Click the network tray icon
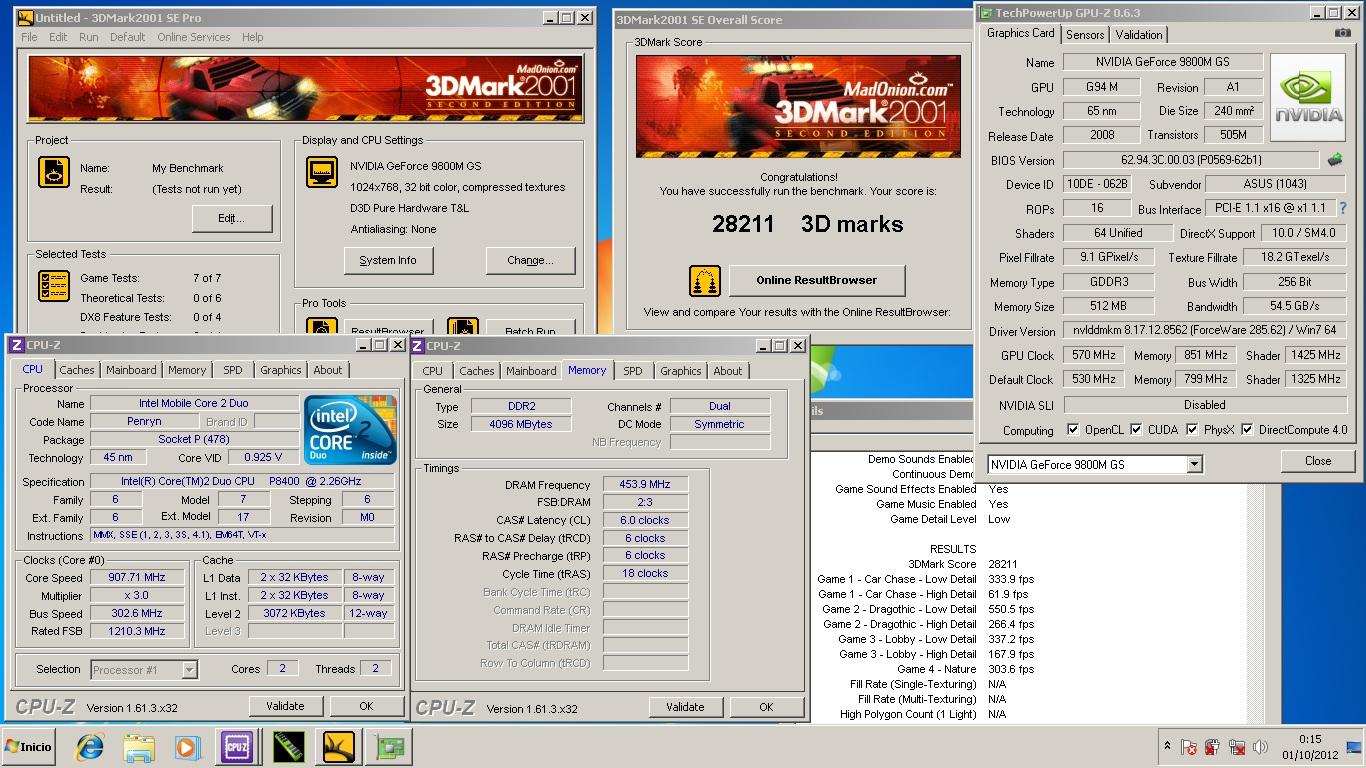This screenshot has width=1366, height=768. [x=1236, y=747]
